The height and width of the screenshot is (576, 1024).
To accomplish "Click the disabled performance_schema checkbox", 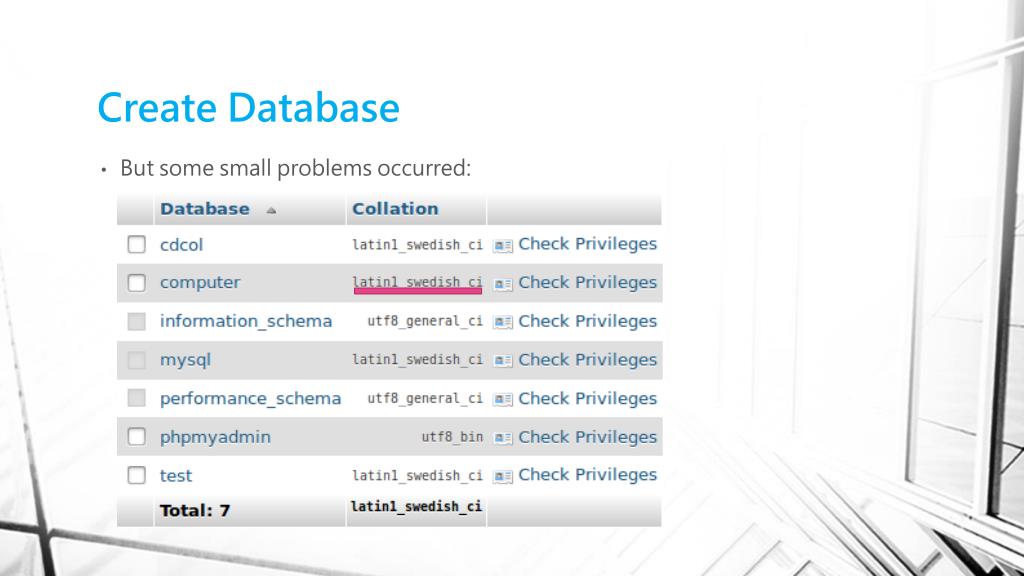I will pyautogui.click(x=136, y=398).
